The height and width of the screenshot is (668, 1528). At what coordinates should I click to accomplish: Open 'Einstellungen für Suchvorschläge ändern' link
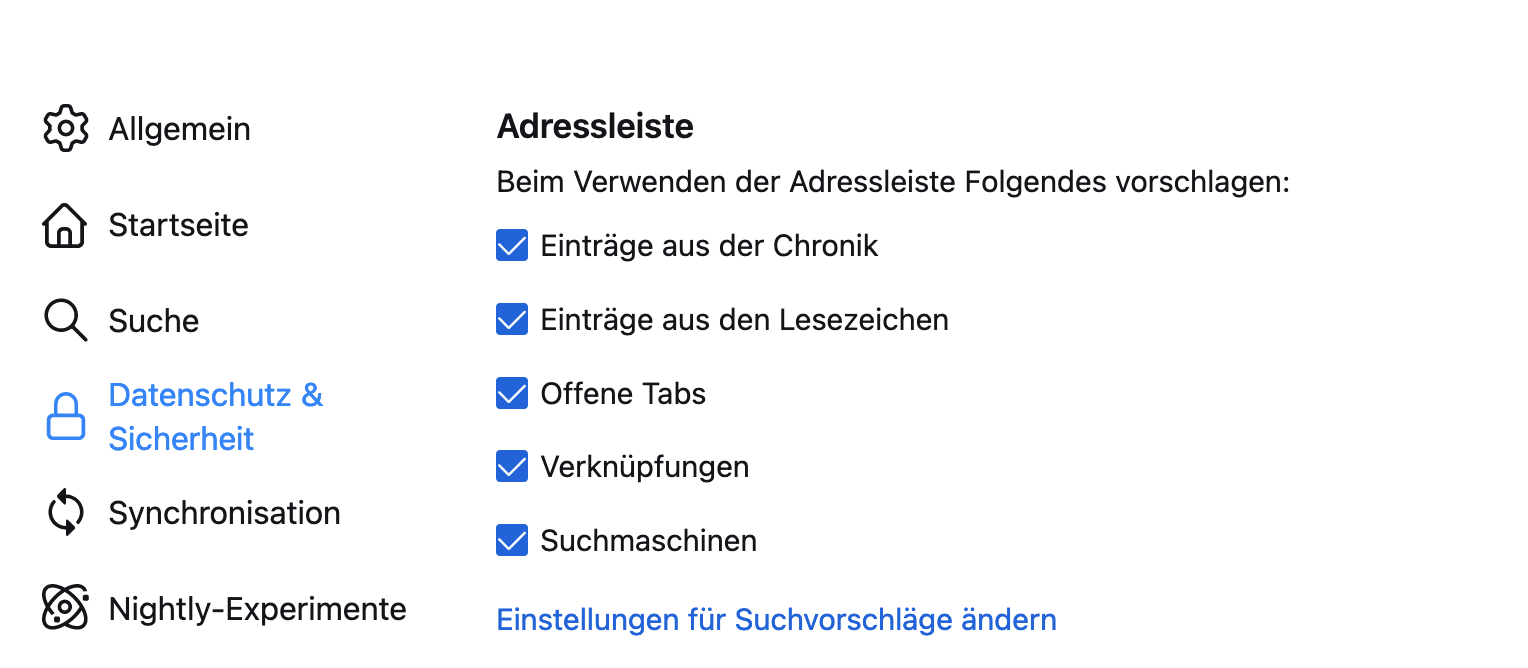776,620
